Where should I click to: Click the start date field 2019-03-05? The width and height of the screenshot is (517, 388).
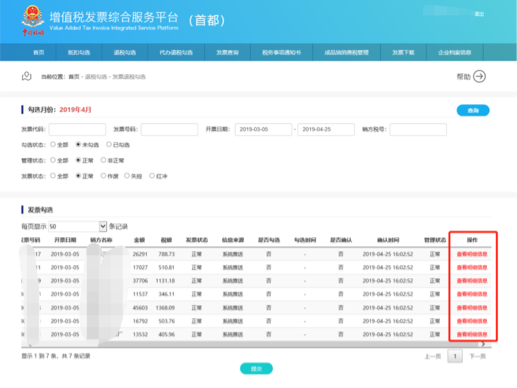[263, 129]
